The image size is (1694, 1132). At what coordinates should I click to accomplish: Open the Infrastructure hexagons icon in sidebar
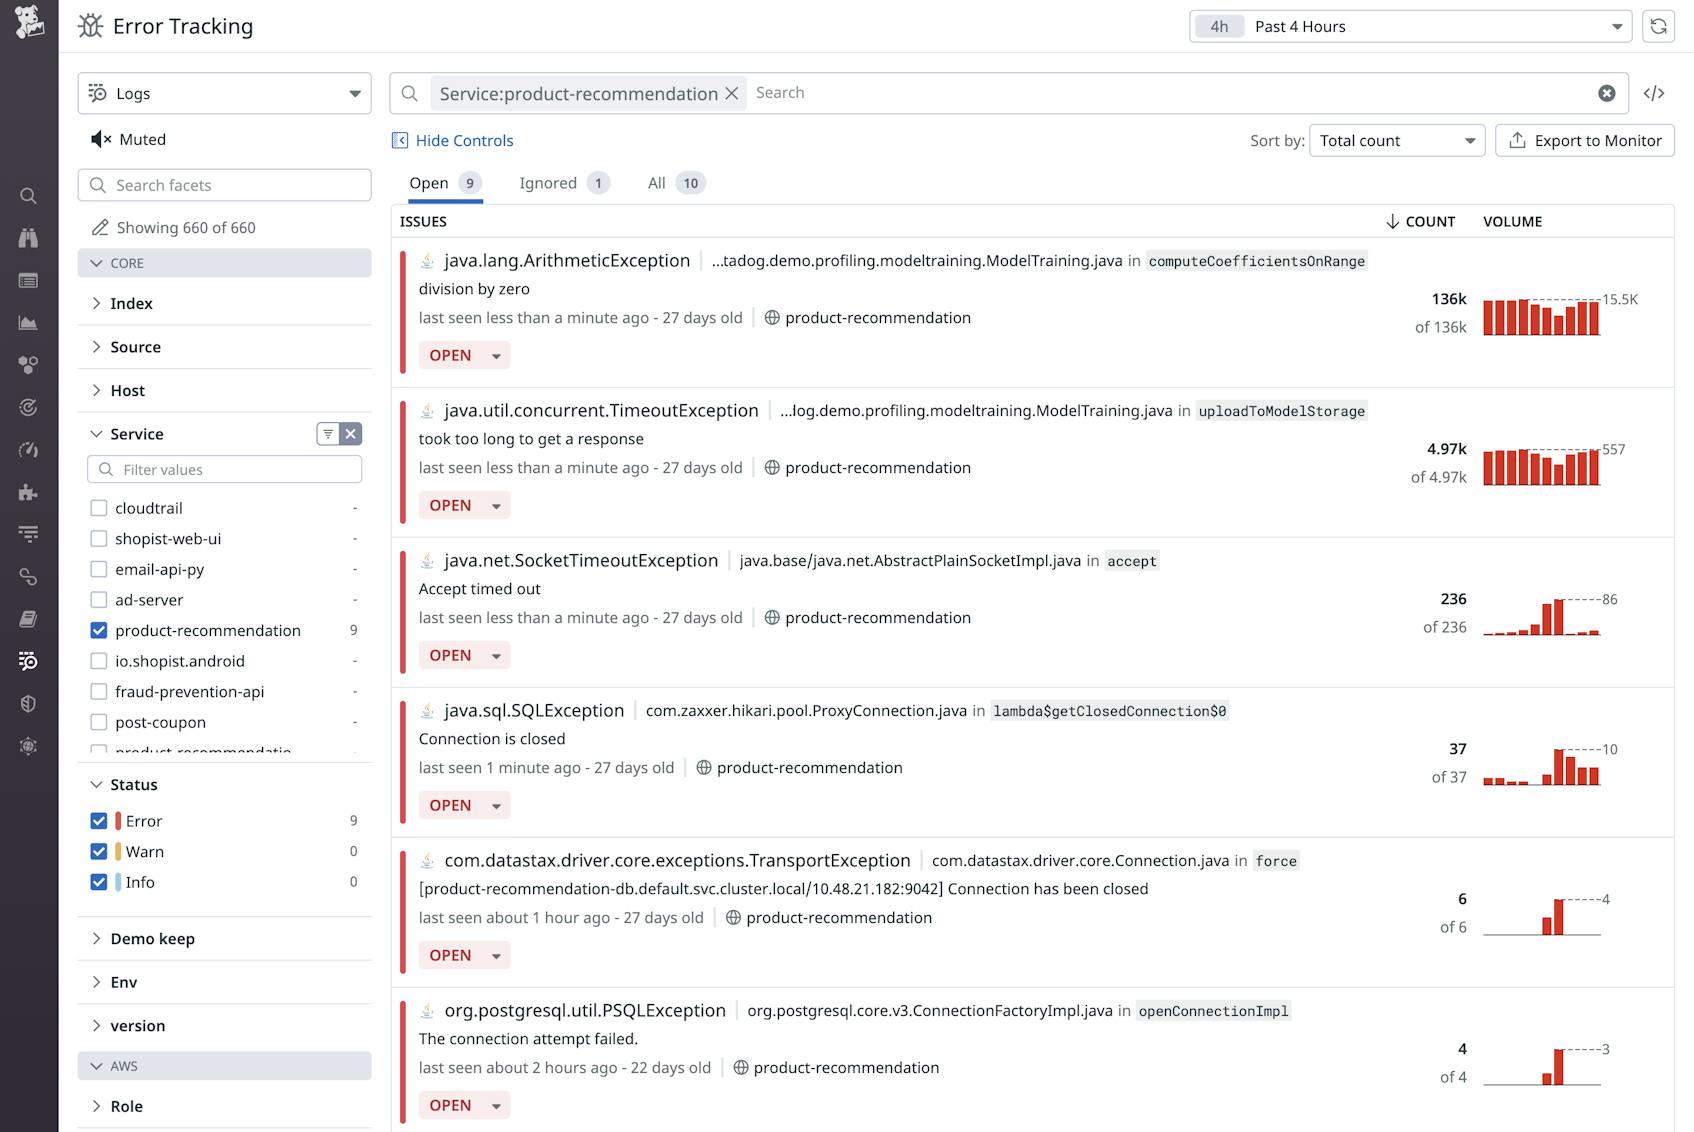[x=29, y=365]
